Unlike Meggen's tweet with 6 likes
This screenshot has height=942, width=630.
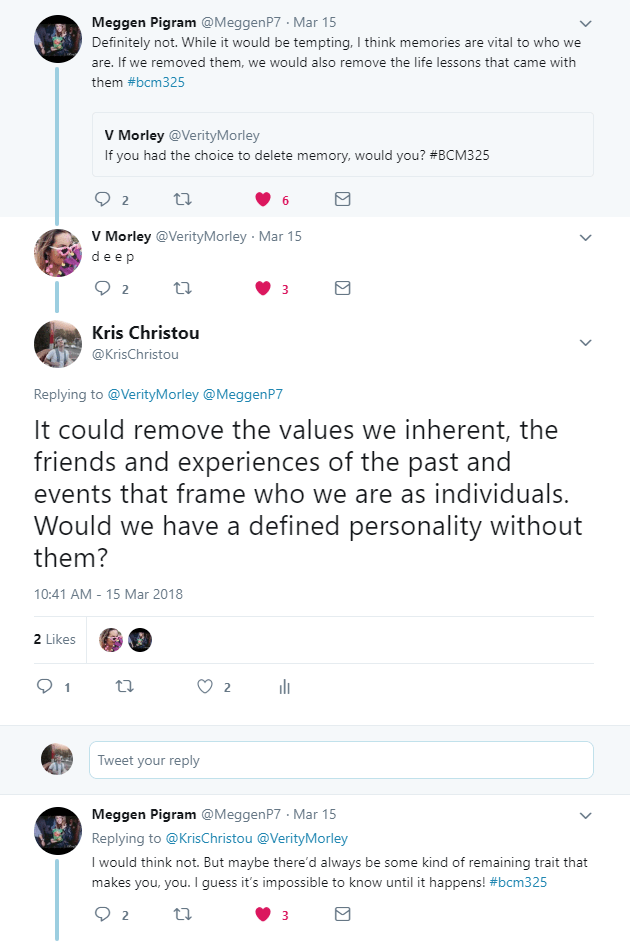263,199
